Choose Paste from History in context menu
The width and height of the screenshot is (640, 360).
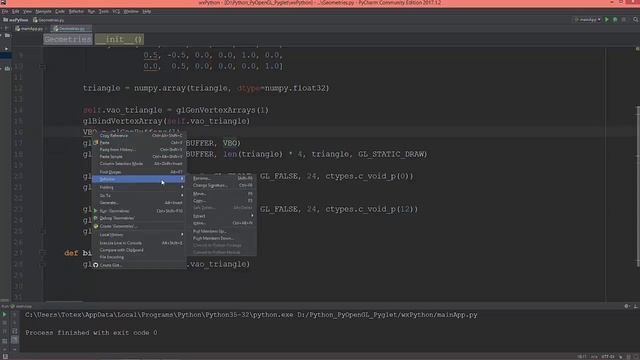coord(139,149)
